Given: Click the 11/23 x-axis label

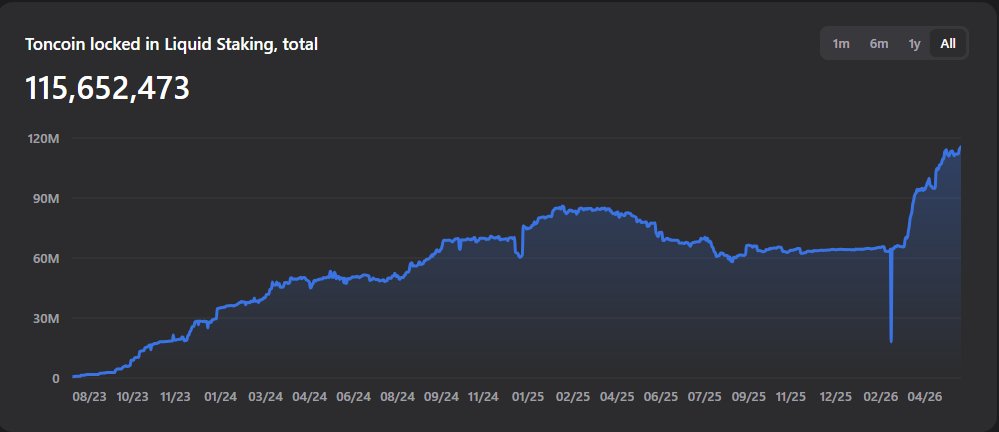Looking at the screenshot, I should (x=175, y=396).
